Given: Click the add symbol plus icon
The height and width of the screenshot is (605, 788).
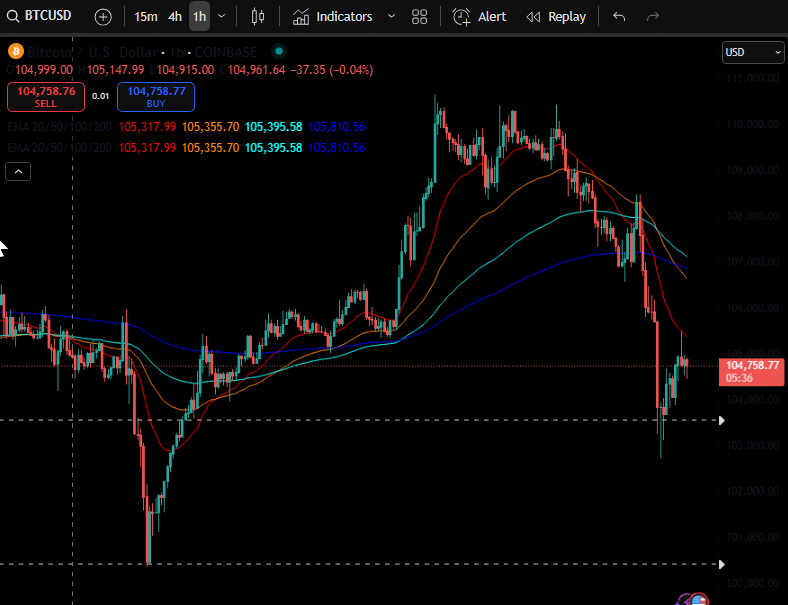Looking at the screenshot, I should click(x=103, y=17).
